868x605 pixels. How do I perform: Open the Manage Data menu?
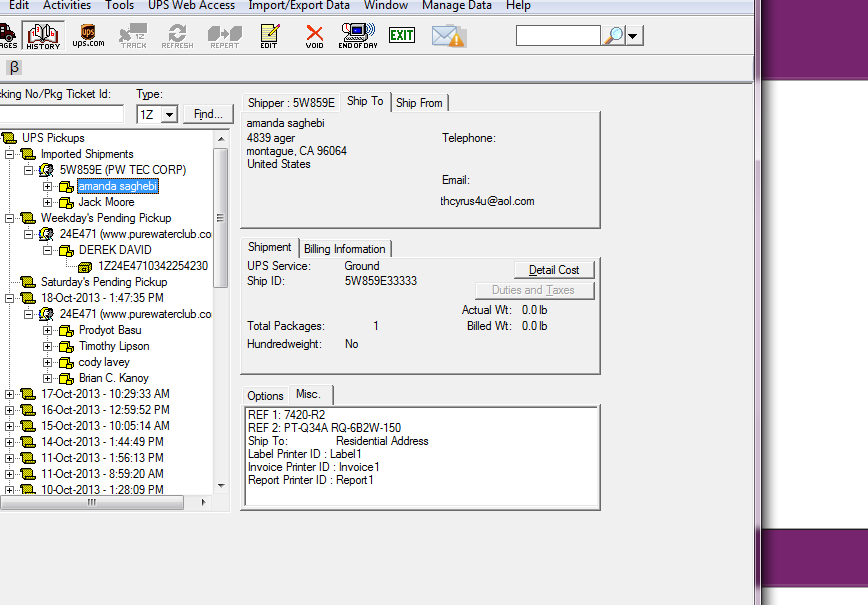tap(457, 6)
